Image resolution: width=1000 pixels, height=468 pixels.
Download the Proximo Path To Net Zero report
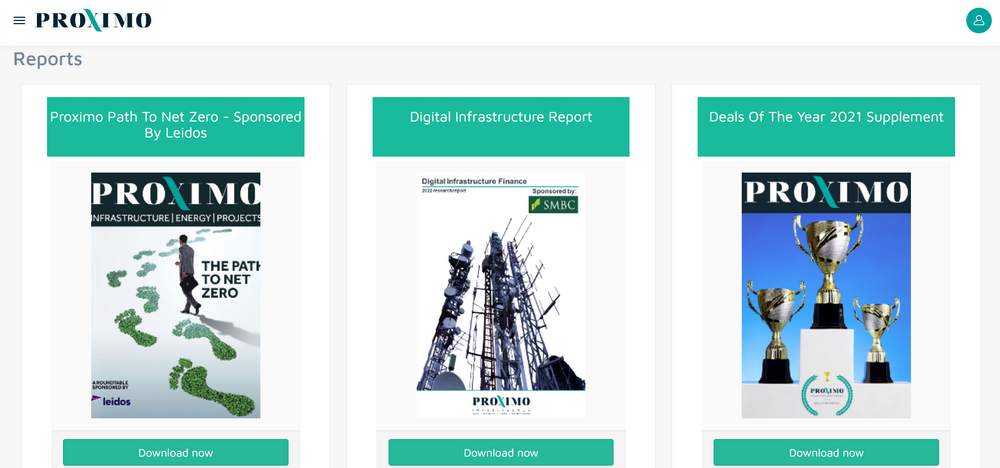(176, 453)
